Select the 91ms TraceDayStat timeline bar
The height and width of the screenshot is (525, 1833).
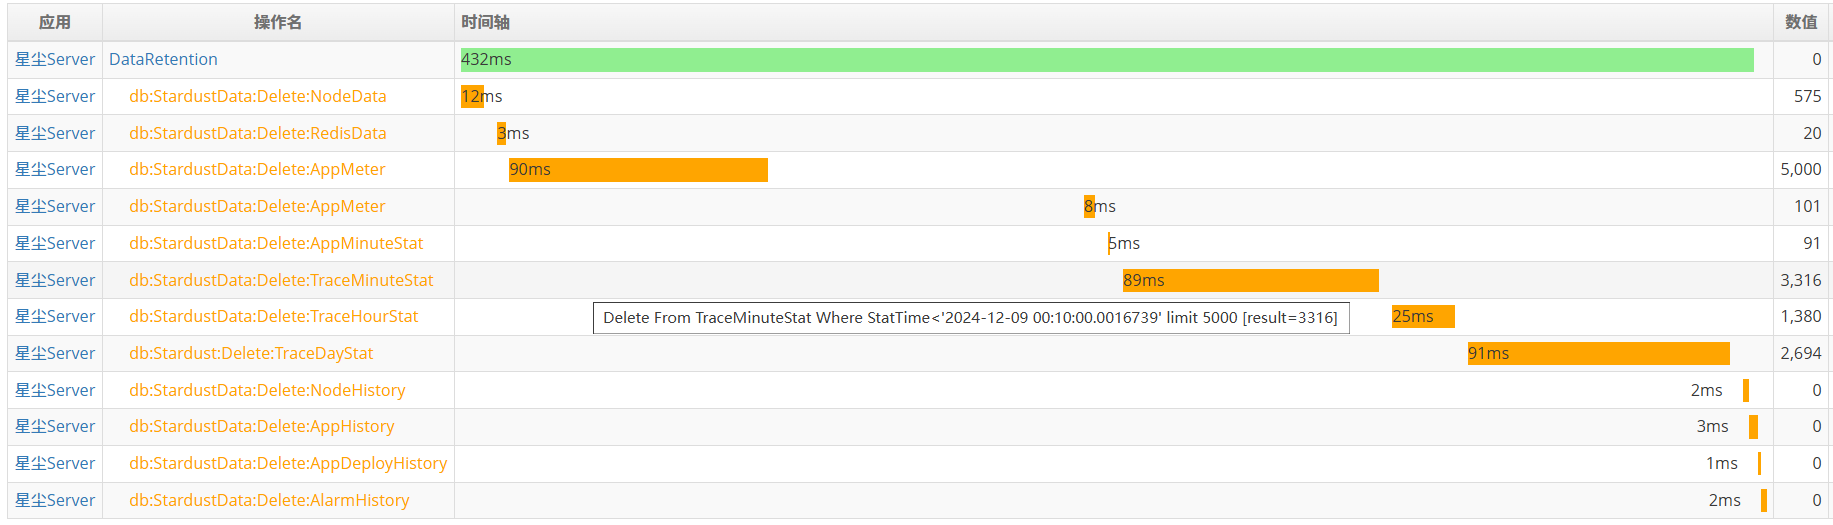tap(1598, 353)
